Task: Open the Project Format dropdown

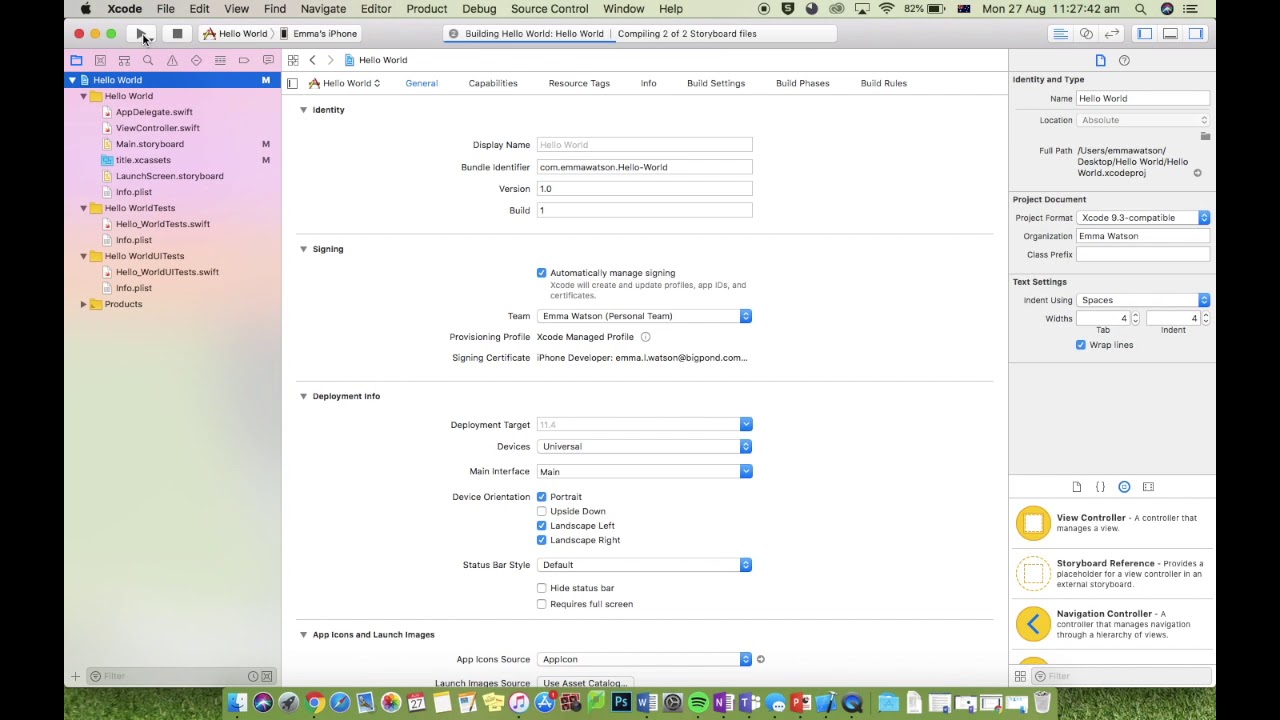Action: coord(1143,218)
